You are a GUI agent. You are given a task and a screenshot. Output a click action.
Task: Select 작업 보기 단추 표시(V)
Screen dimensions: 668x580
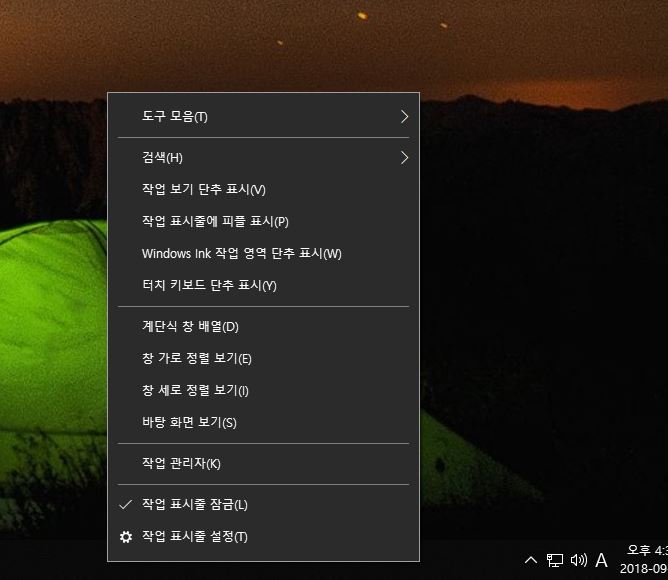[x=263, y=189]
